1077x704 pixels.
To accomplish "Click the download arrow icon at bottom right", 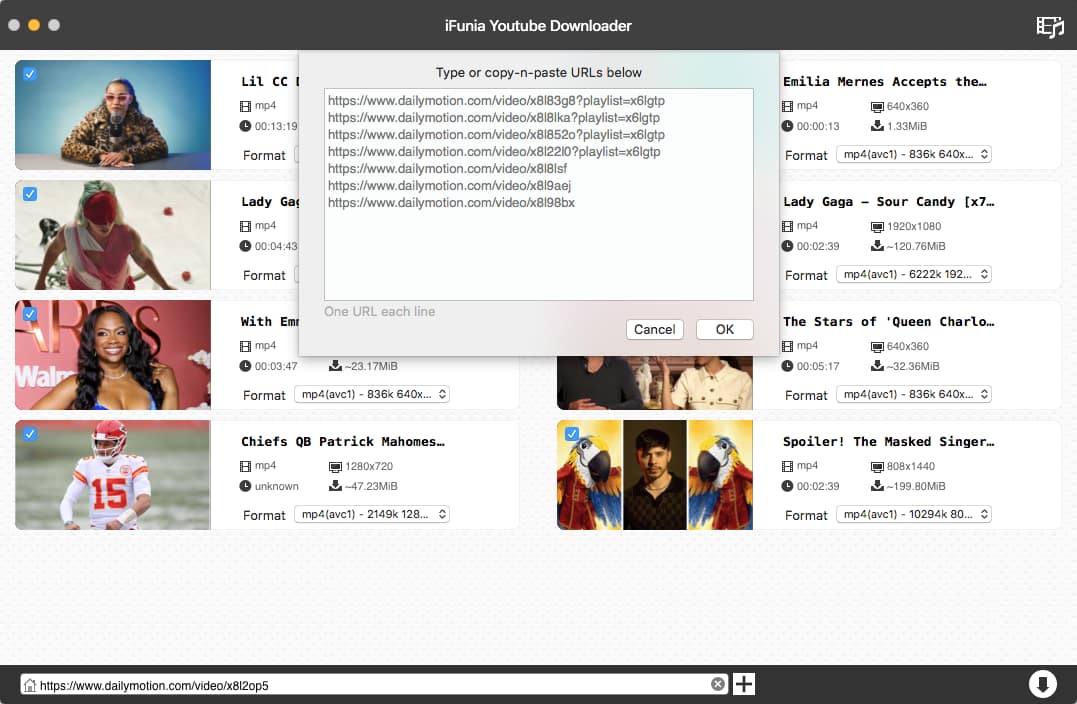I will point(1042,685).
